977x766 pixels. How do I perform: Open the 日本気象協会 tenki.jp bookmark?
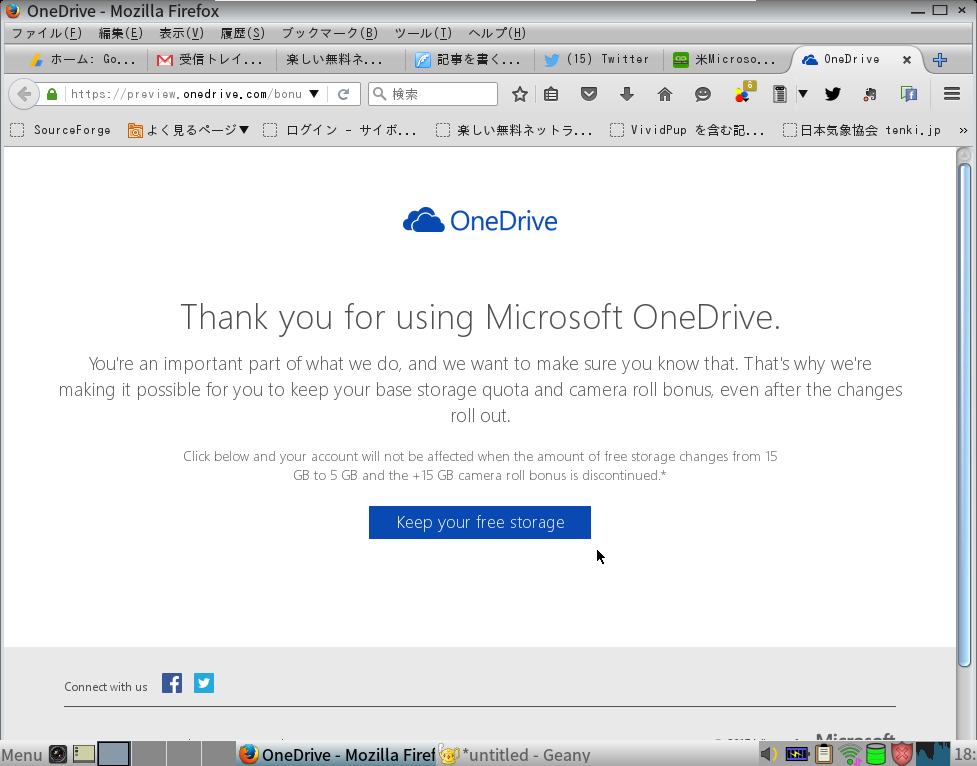click(x=862, y=130)
